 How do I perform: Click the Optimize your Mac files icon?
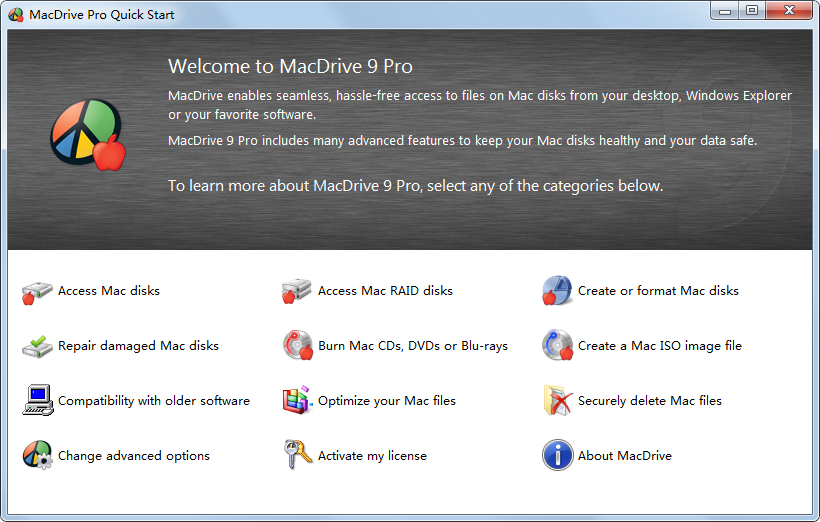coord(298,400)
